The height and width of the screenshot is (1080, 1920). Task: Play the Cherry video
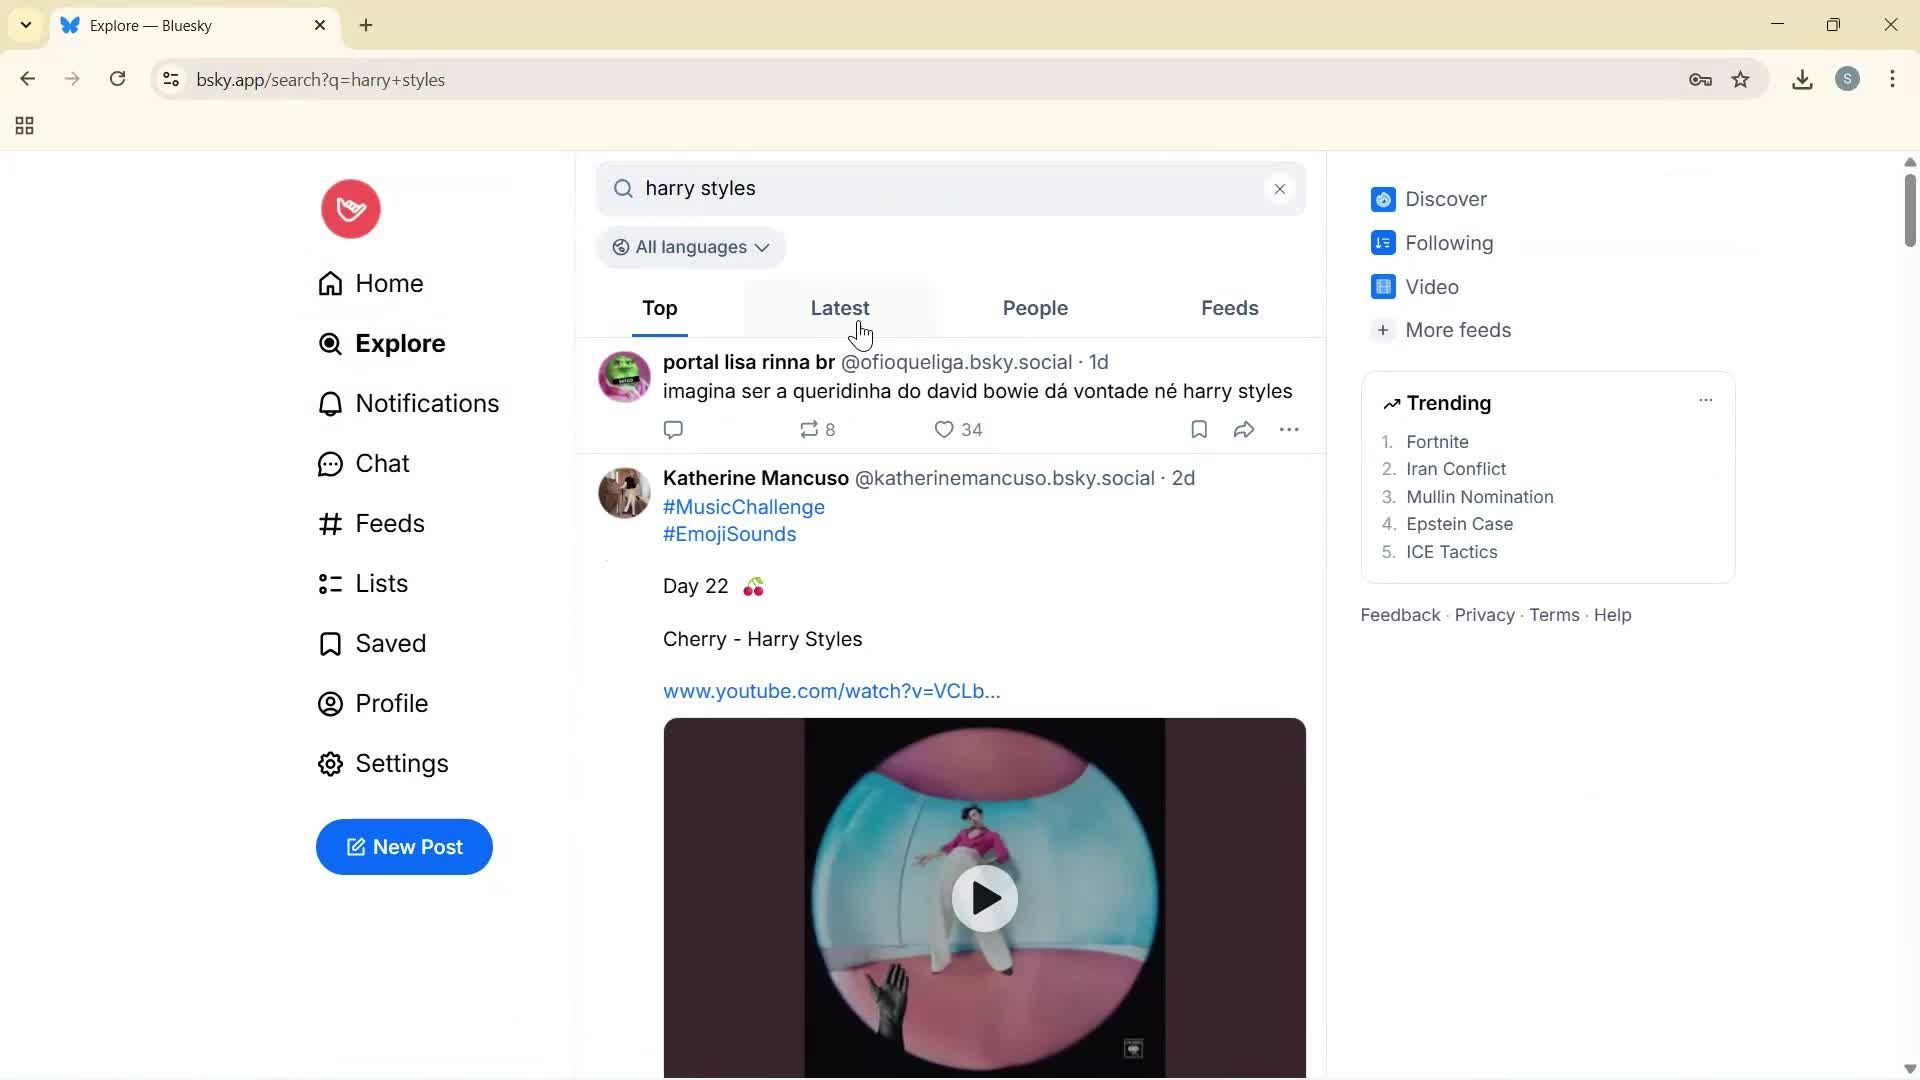pos(984,897)
